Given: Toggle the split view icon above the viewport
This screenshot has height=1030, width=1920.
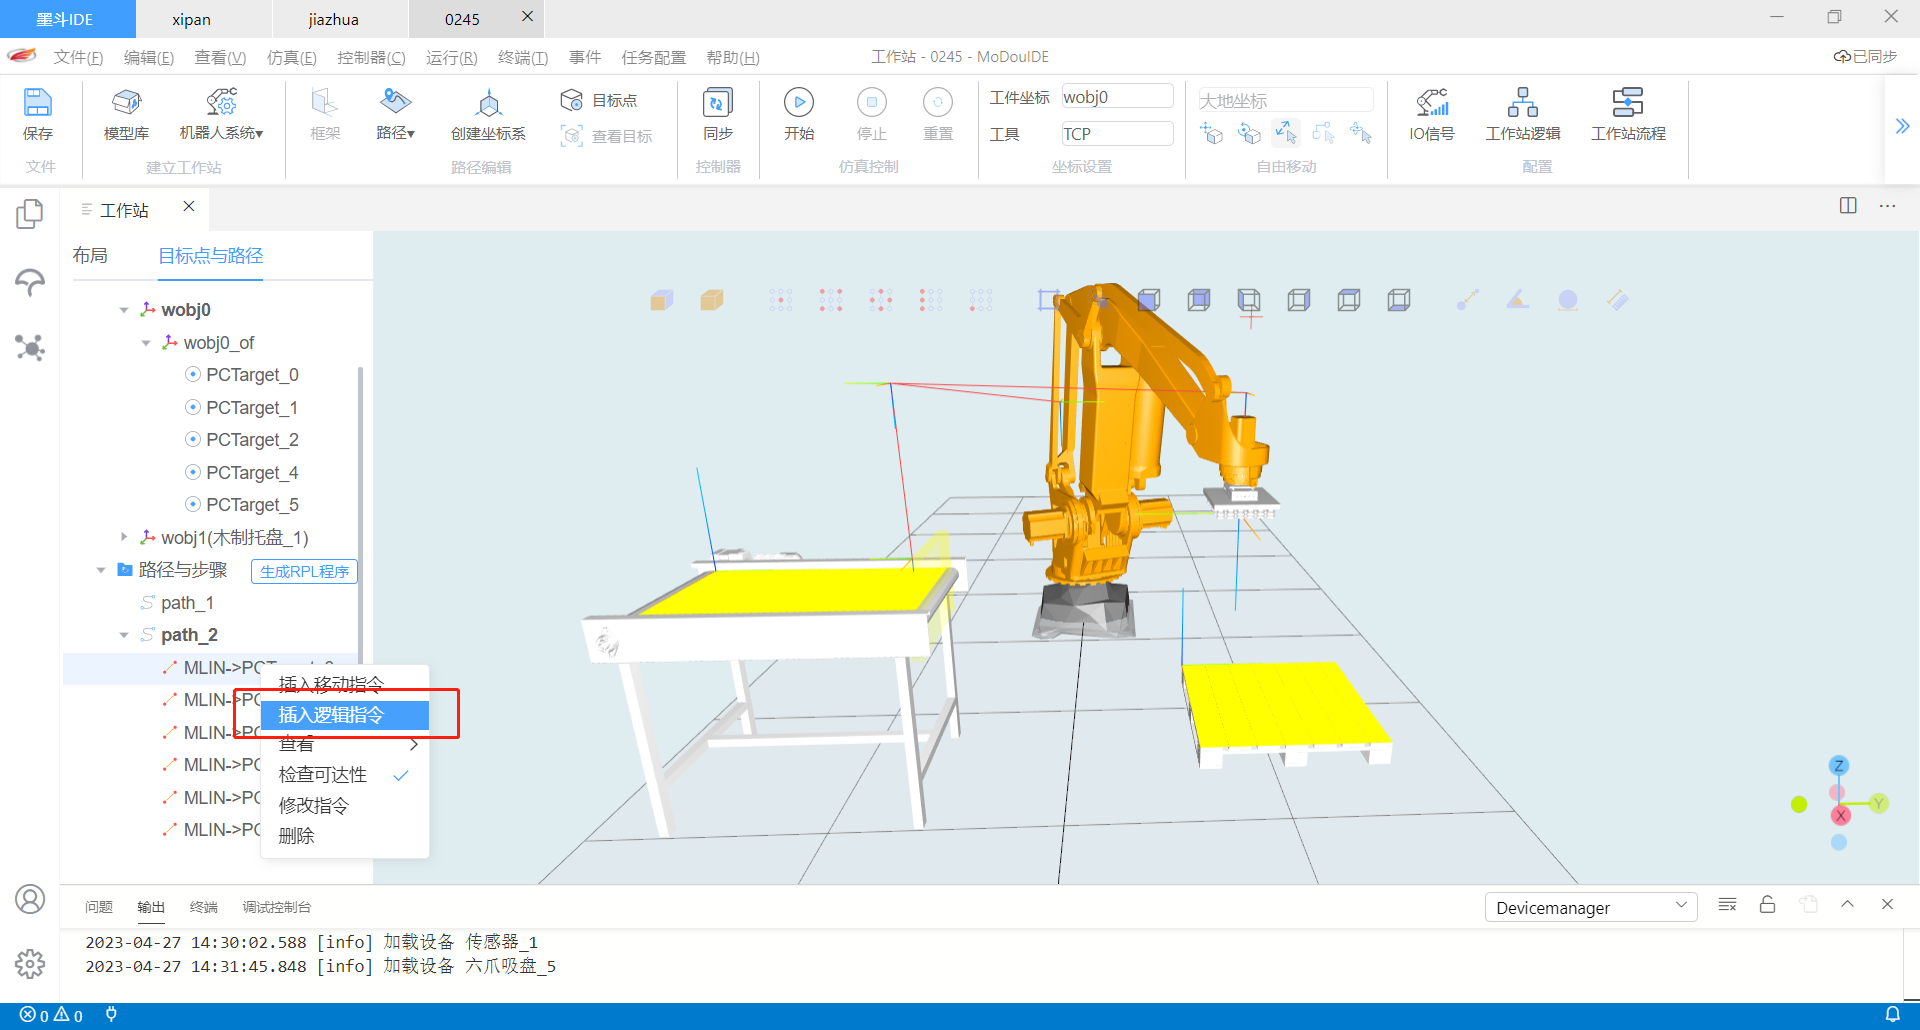Looking at the screenshot, I should (x=1846, y=206).
